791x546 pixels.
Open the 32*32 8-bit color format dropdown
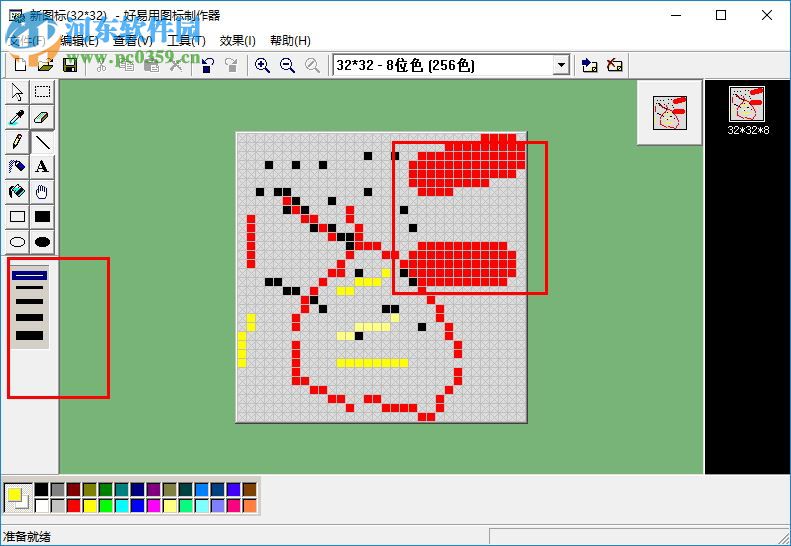pos(561,65)
